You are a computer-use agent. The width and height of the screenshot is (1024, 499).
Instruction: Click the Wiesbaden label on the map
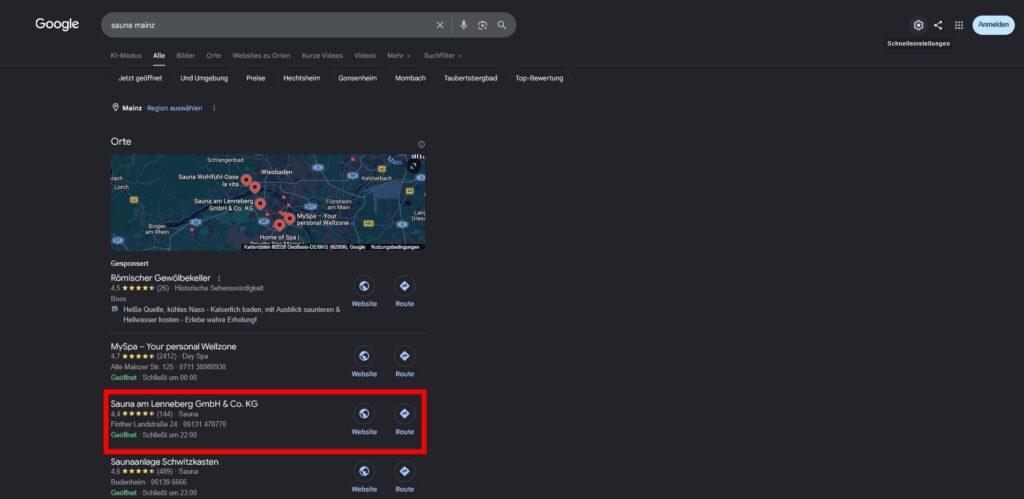pyautogui.click(x=276, y=172)
